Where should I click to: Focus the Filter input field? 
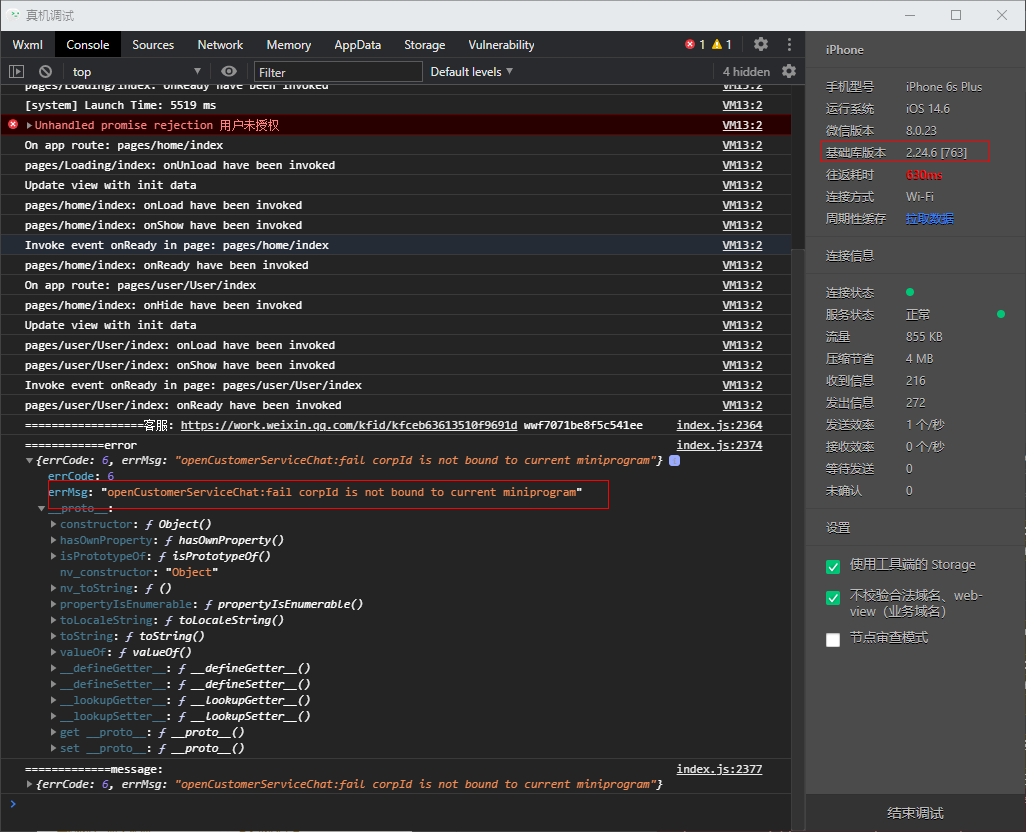(x=338, y=72)
